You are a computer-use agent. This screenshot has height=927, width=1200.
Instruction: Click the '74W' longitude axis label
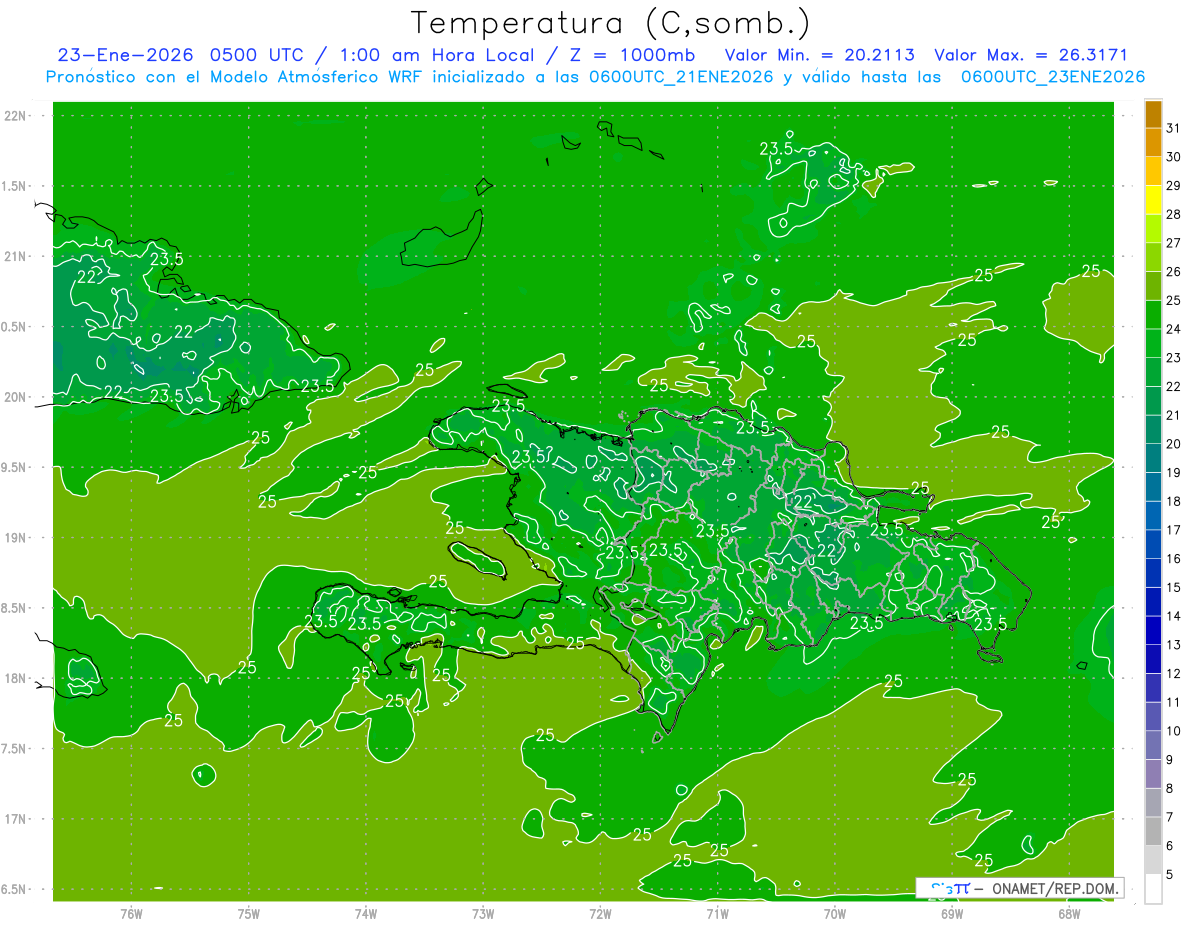coord(365,914)
